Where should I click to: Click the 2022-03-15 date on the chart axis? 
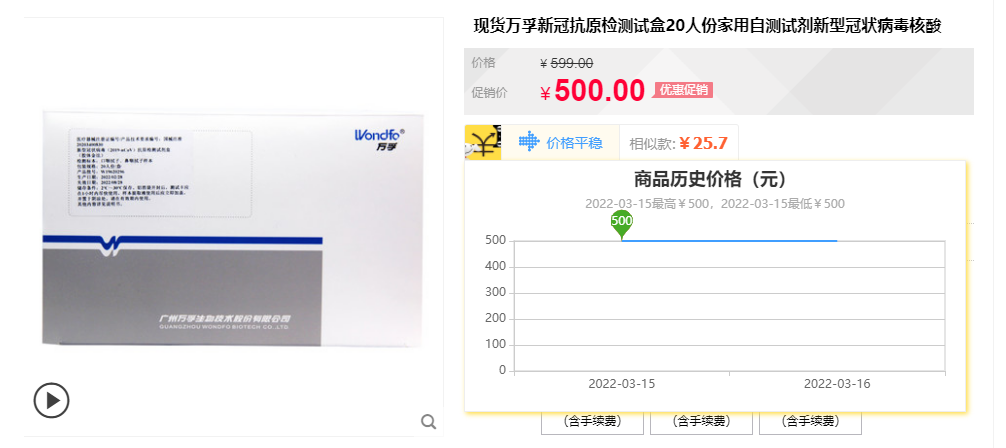(622, 384)
